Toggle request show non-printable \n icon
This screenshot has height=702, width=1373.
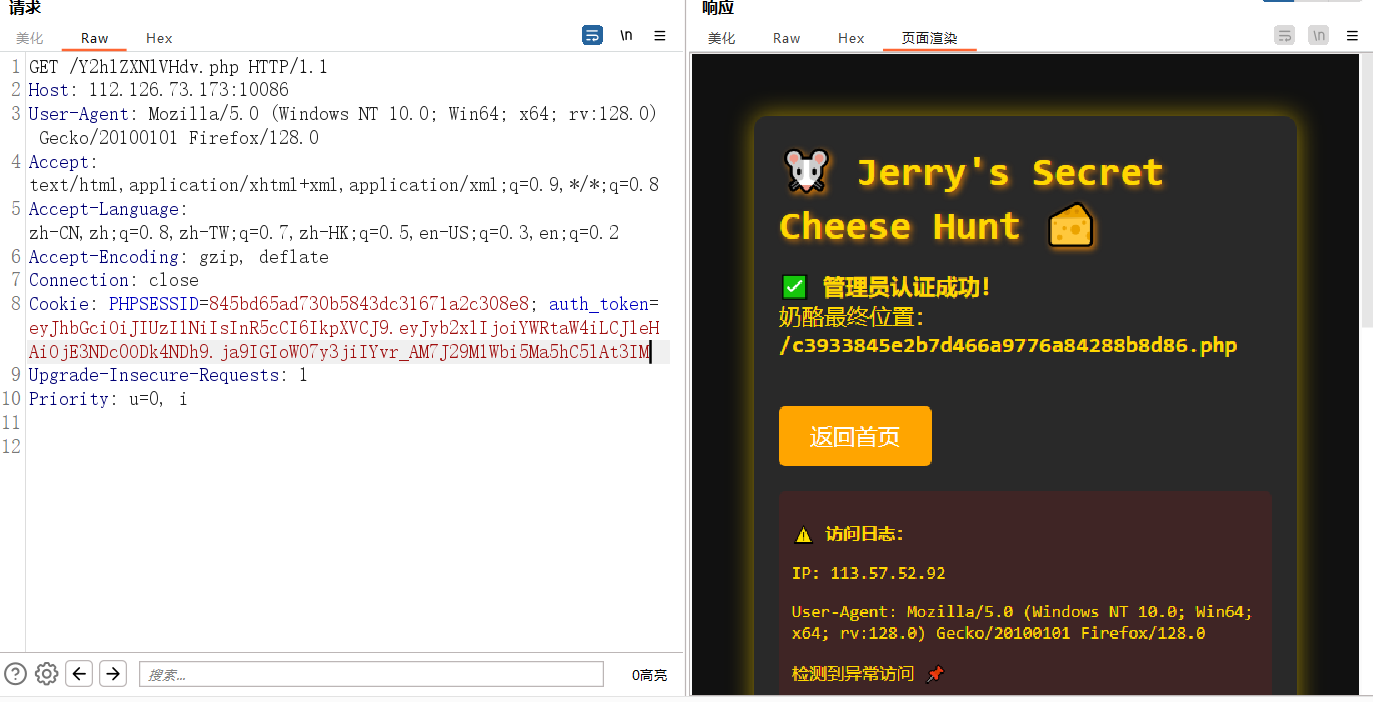pos(626,35)
